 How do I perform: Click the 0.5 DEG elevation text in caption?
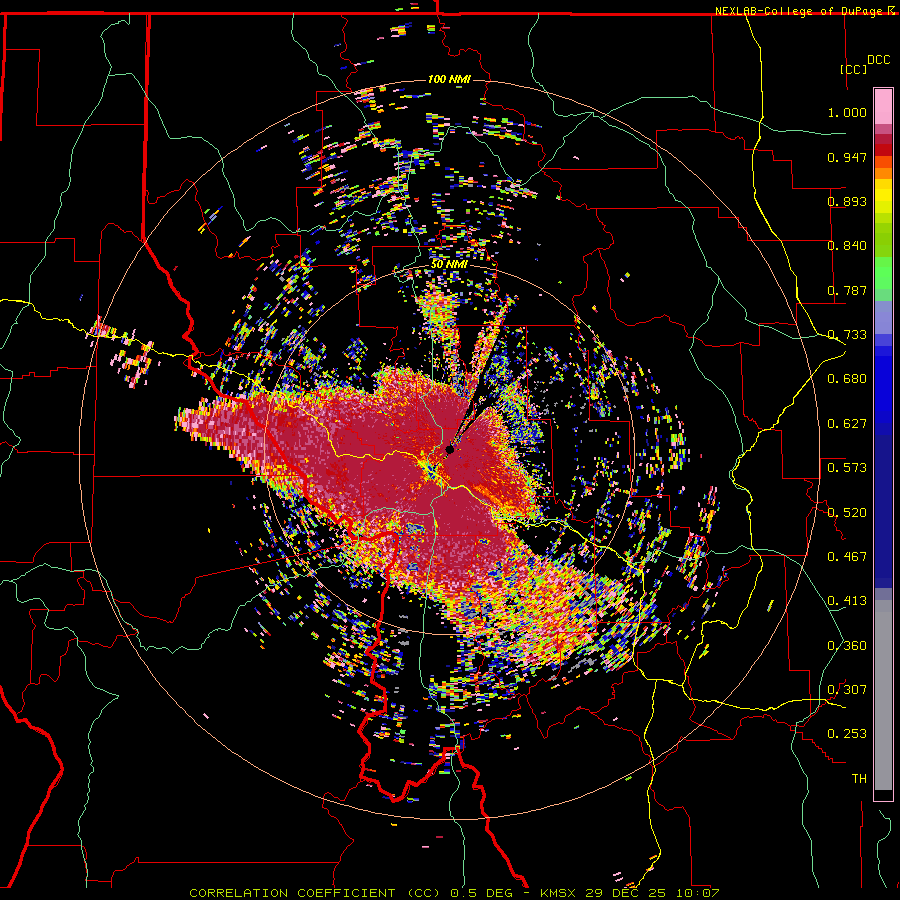click(x=481, y=893)
